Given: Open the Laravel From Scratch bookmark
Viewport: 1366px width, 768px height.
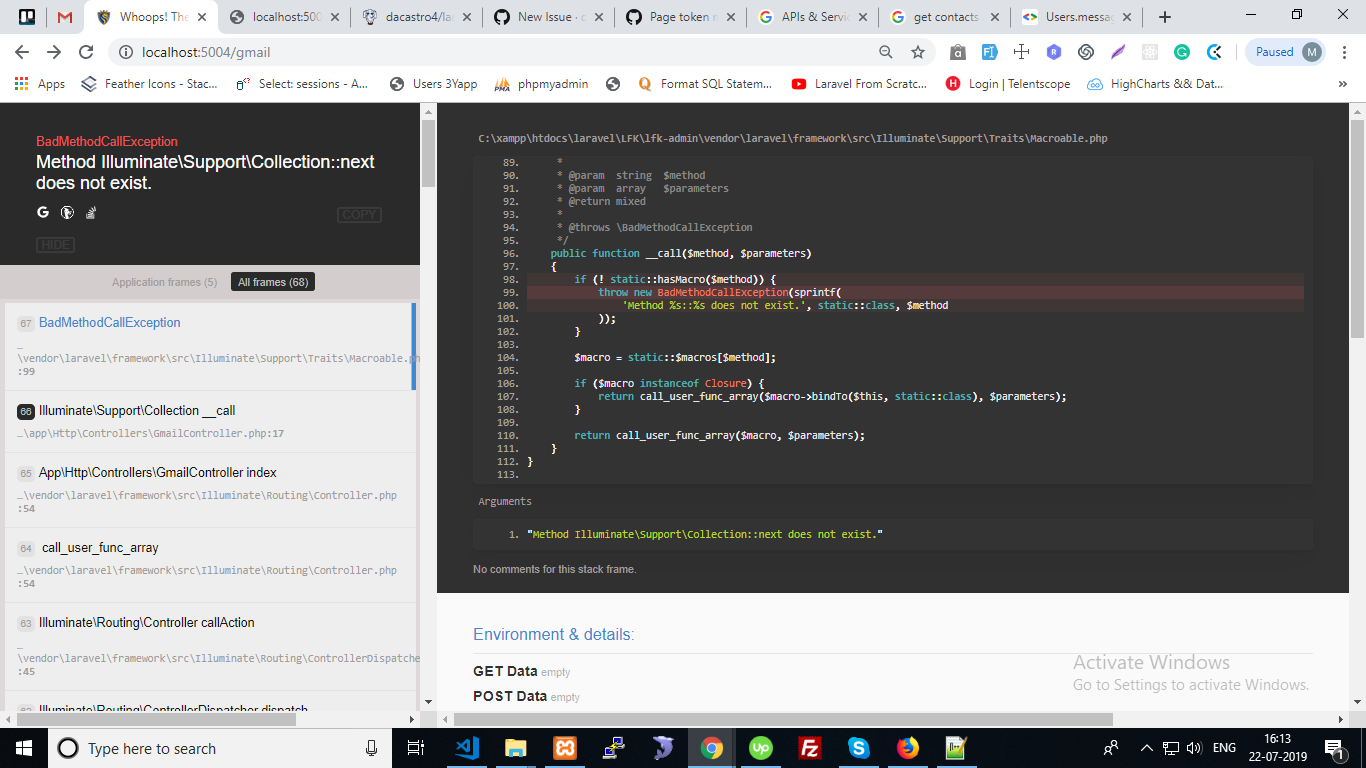Looking at the screenshot, I should (x=856, y=84).
